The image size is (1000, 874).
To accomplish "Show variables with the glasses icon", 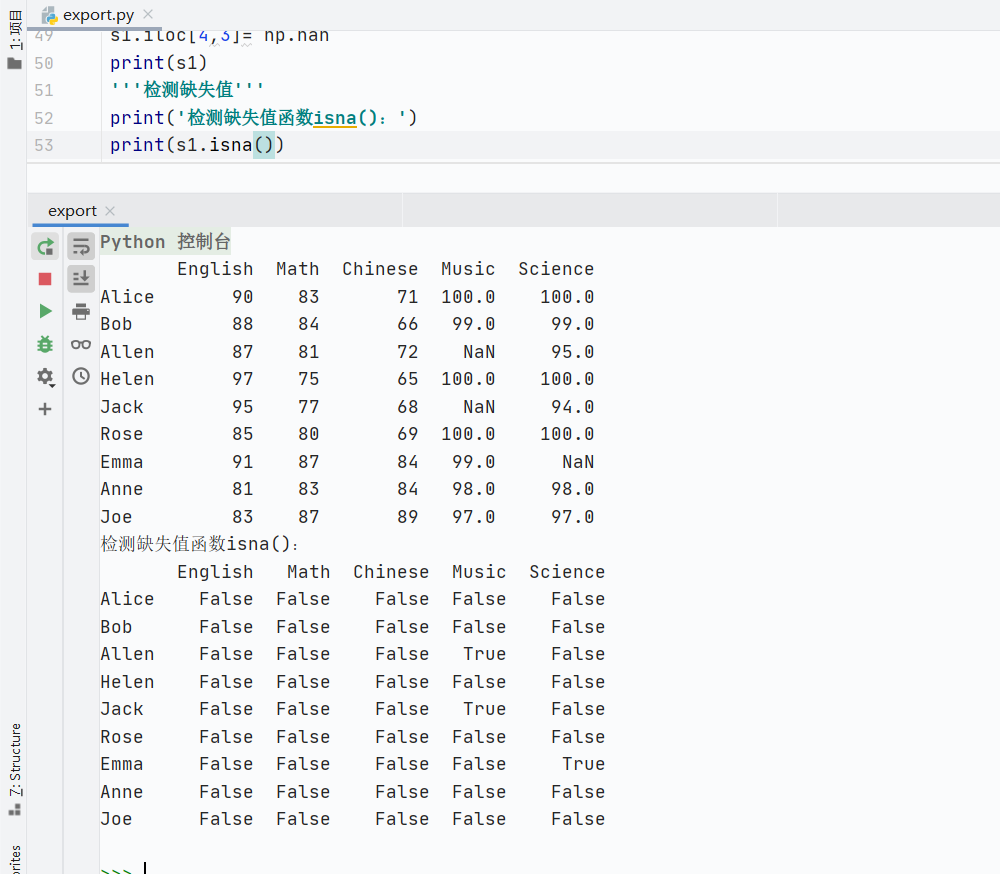I will pos(81,344).
